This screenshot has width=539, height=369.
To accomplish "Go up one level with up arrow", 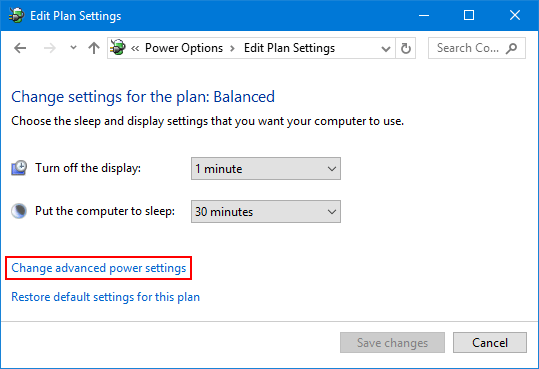I will pyautogui.click(x=94, y=48).
